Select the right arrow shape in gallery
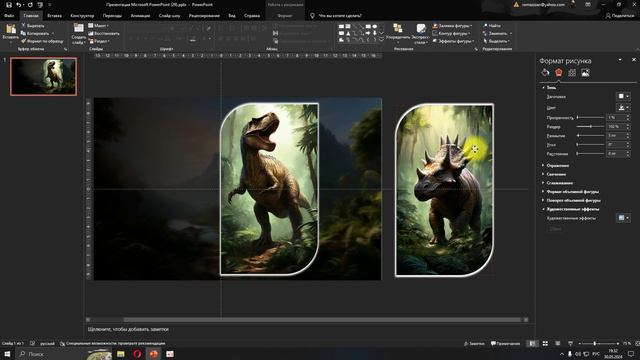640x360 pixels. click(x=368, y=33)
